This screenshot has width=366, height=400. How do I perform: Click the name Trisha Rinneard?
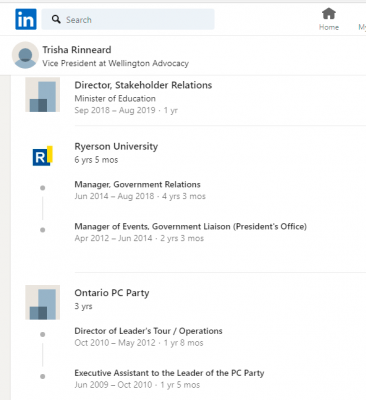point(77,50)
